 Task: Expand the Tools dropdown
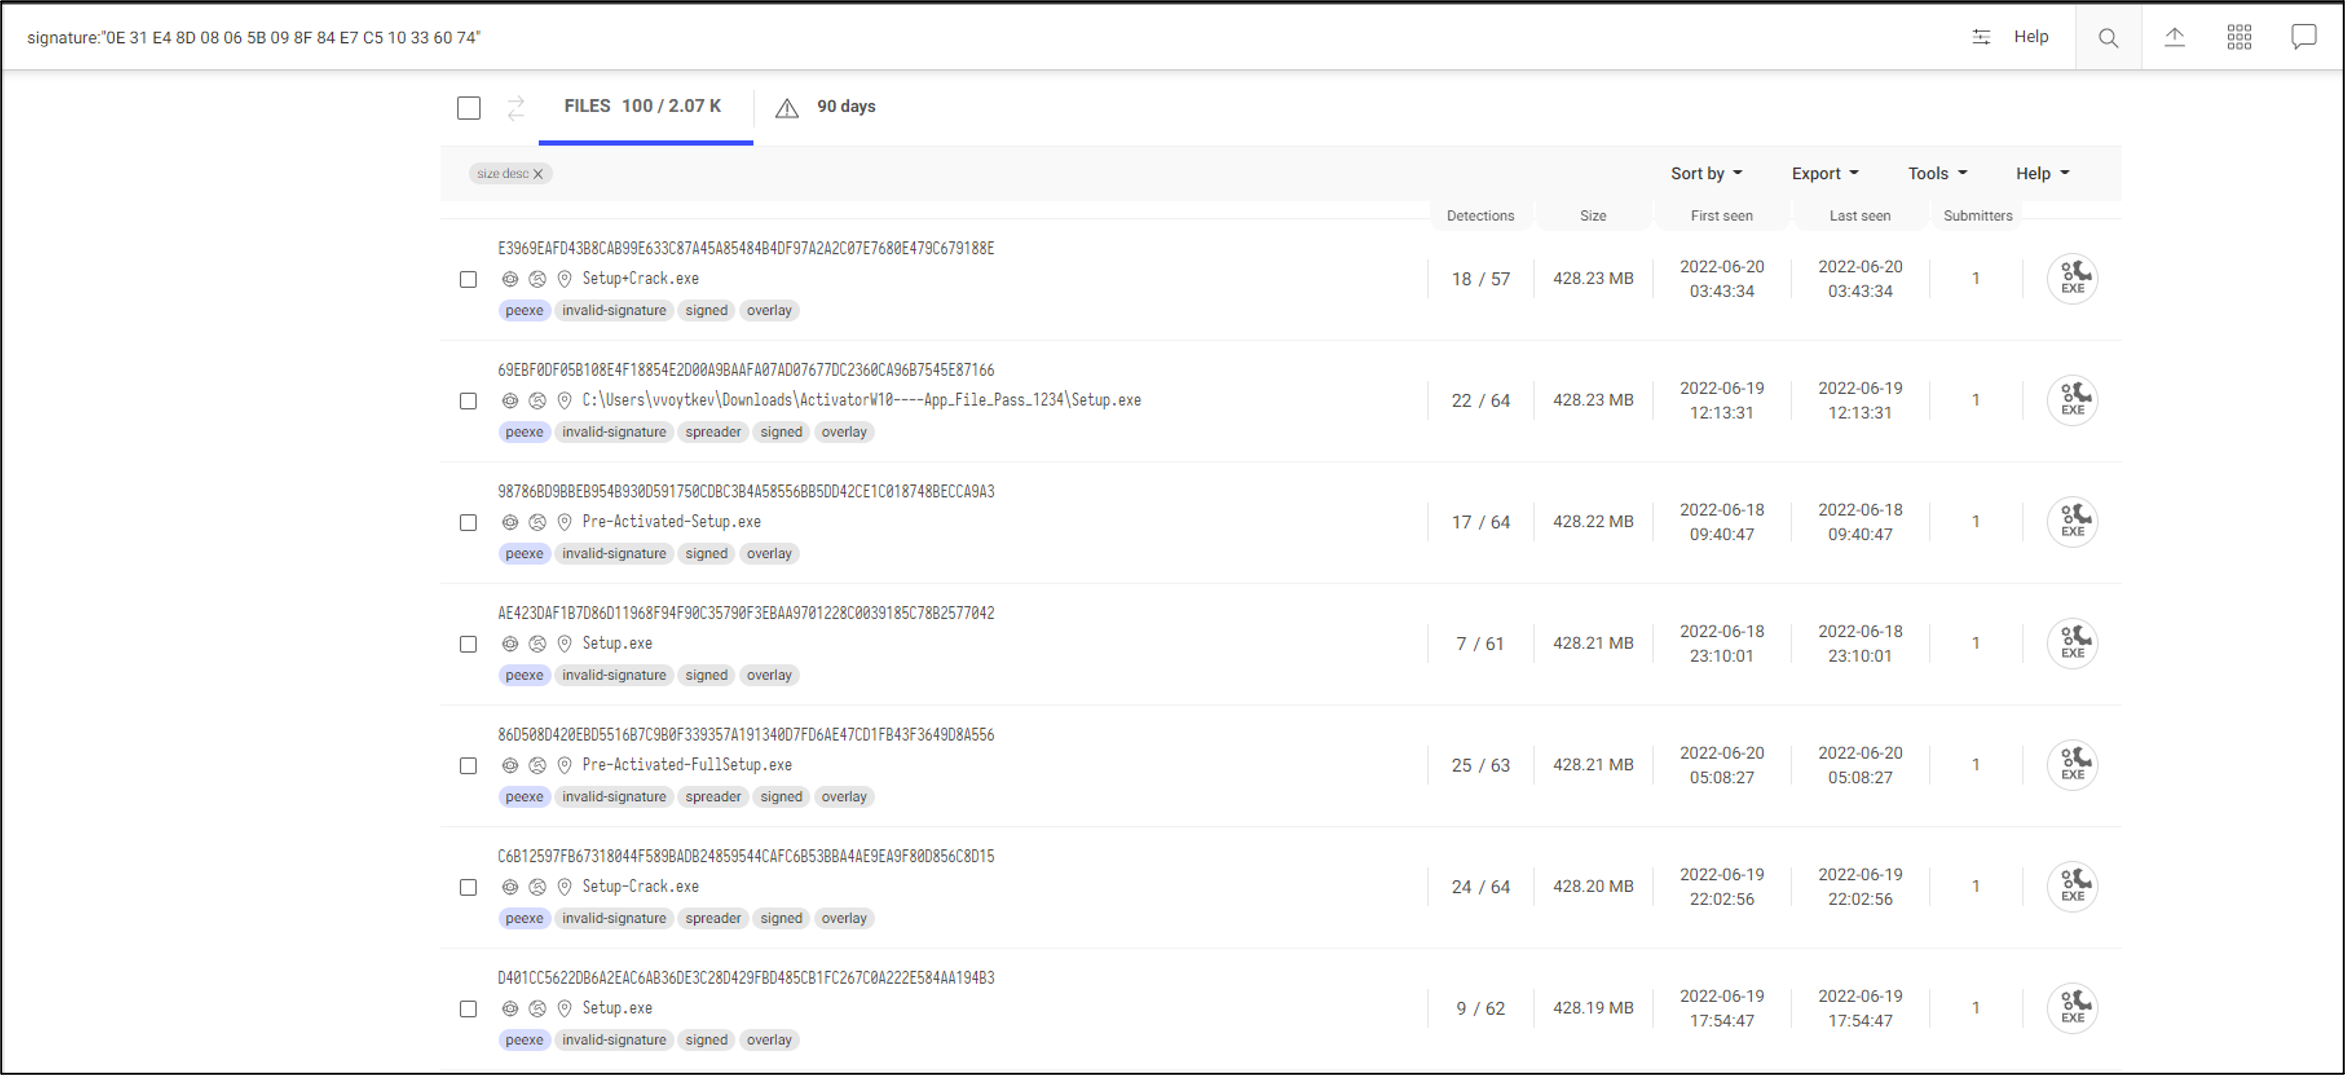click(1937, 174)
